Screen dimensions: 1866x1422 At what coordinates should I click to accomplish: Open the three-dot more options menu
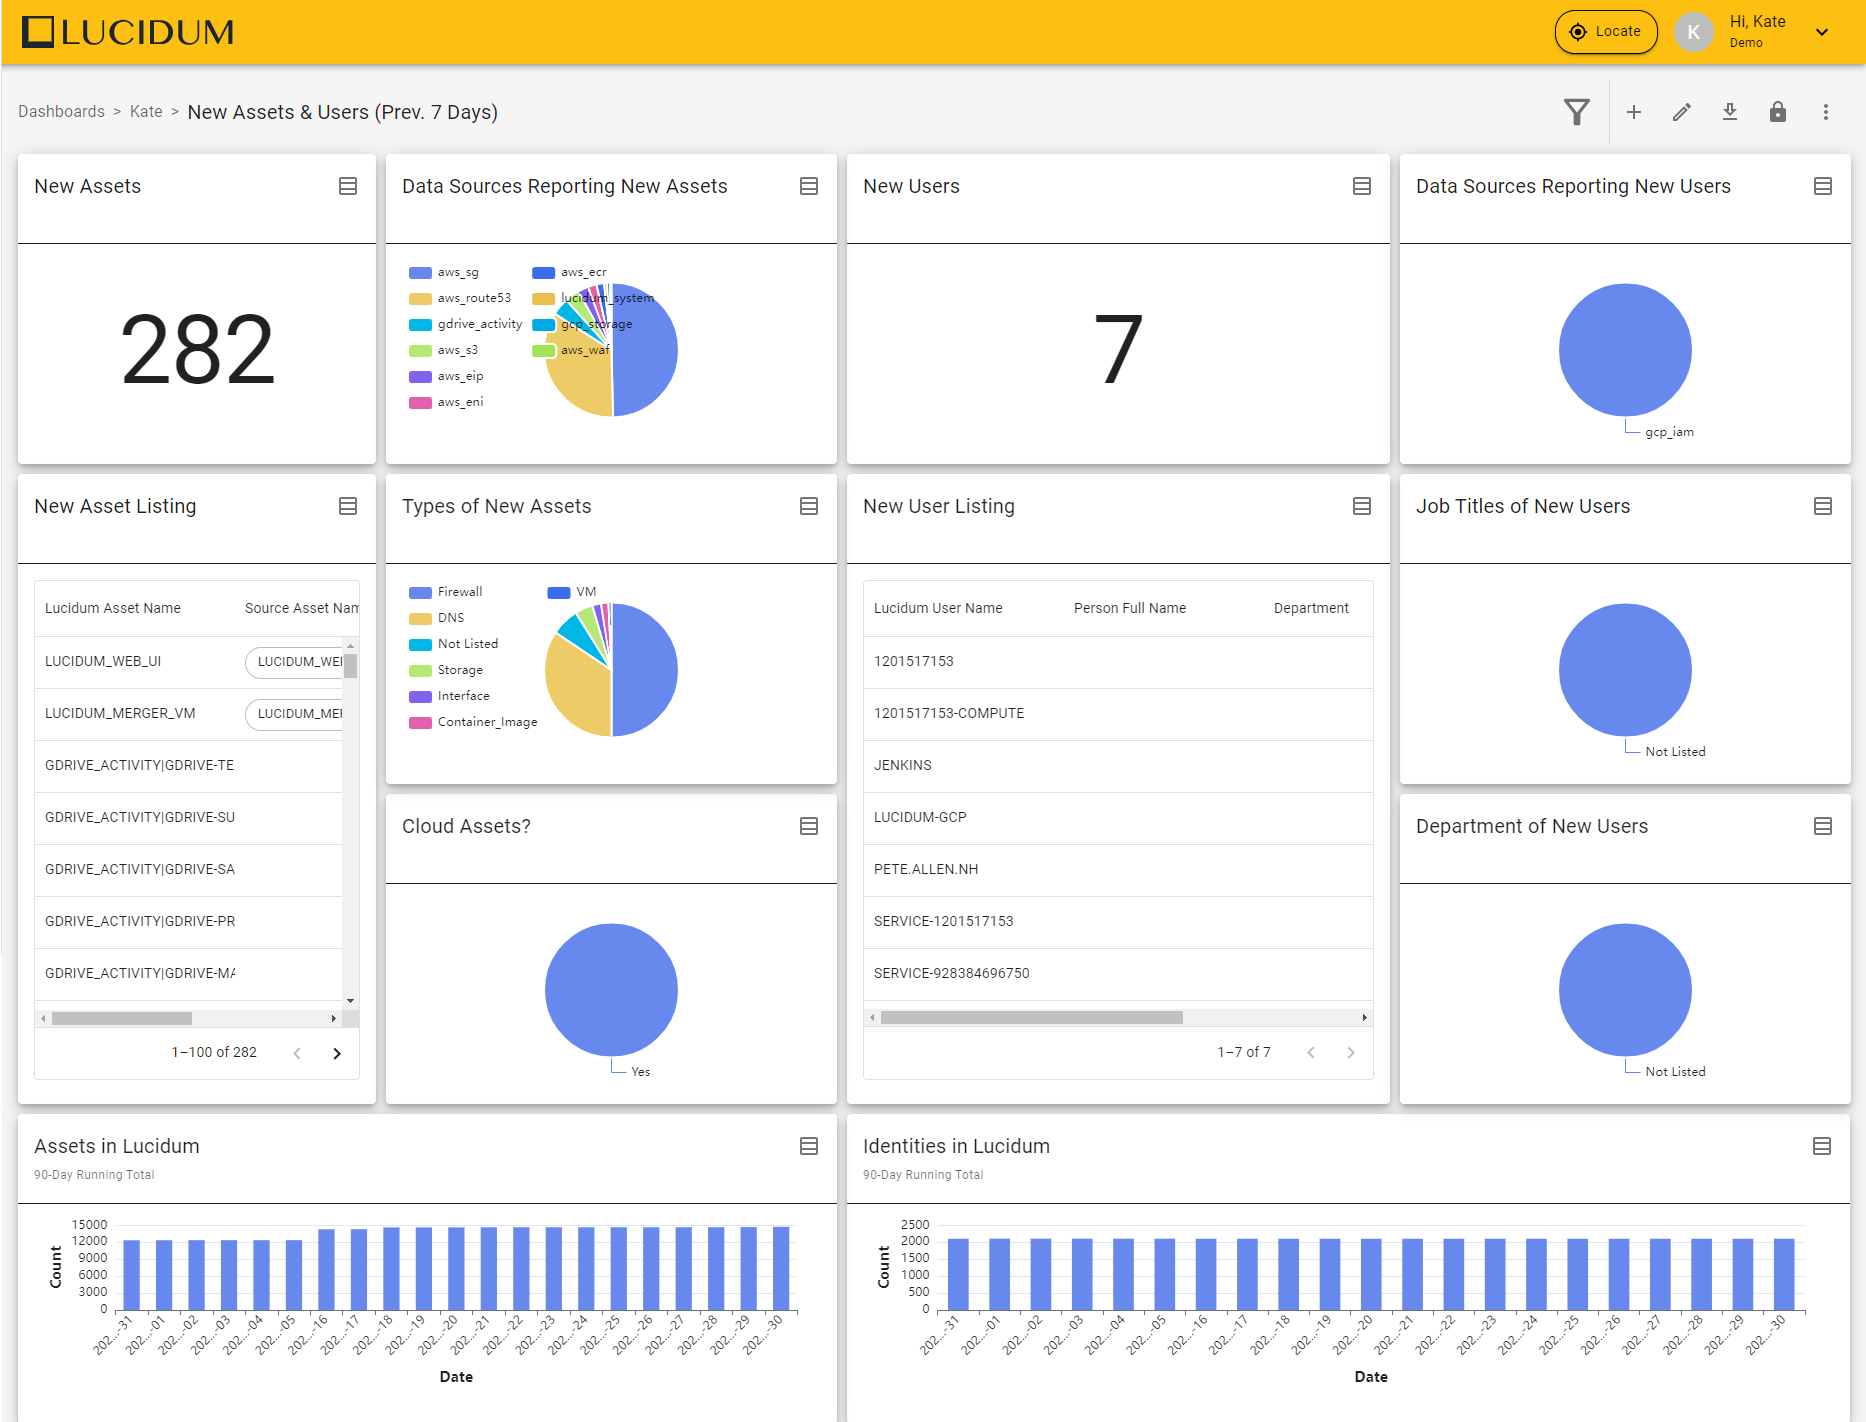1826,112
